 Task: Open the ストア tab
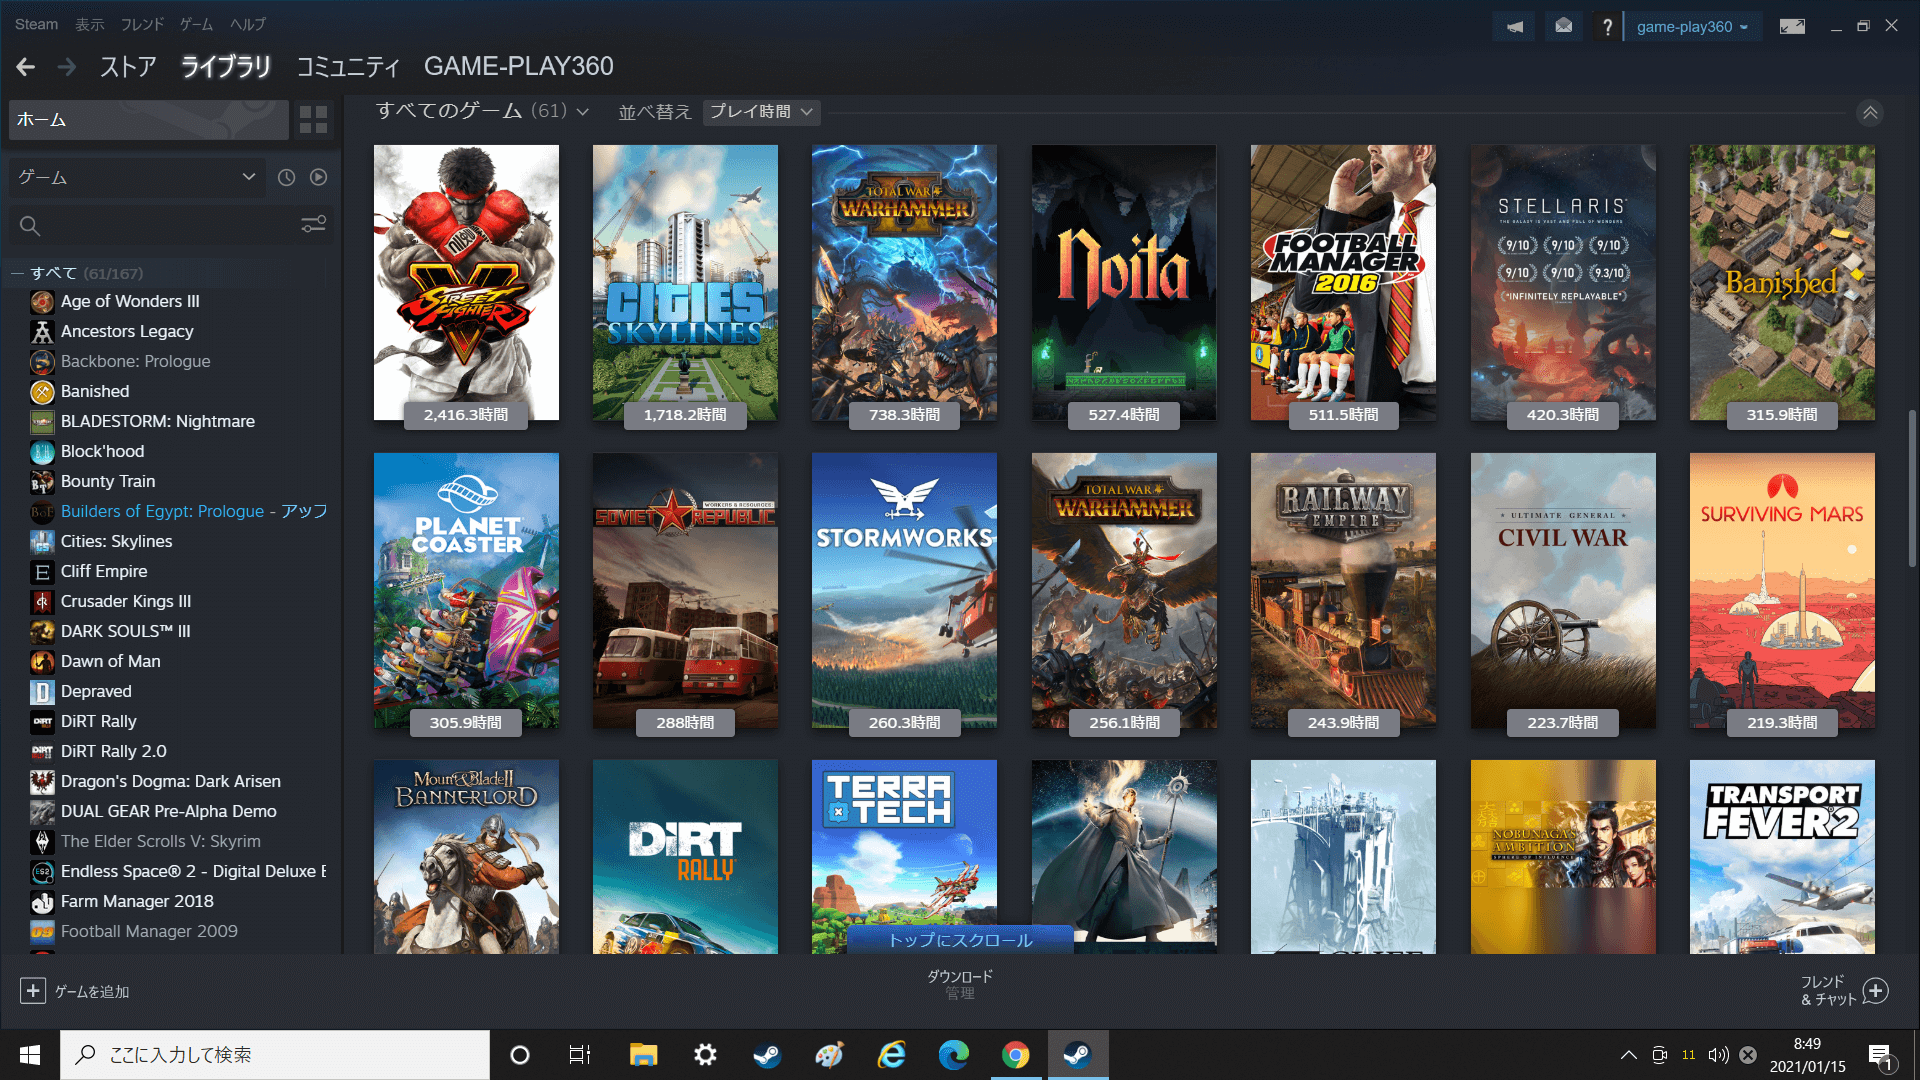coord(127,67)
